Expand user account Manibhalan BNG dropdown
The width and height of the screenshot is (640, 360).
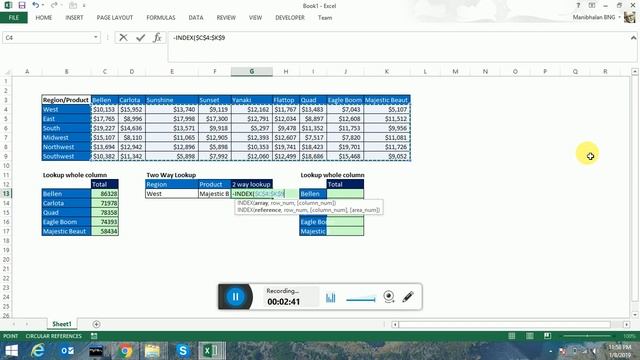620,18
